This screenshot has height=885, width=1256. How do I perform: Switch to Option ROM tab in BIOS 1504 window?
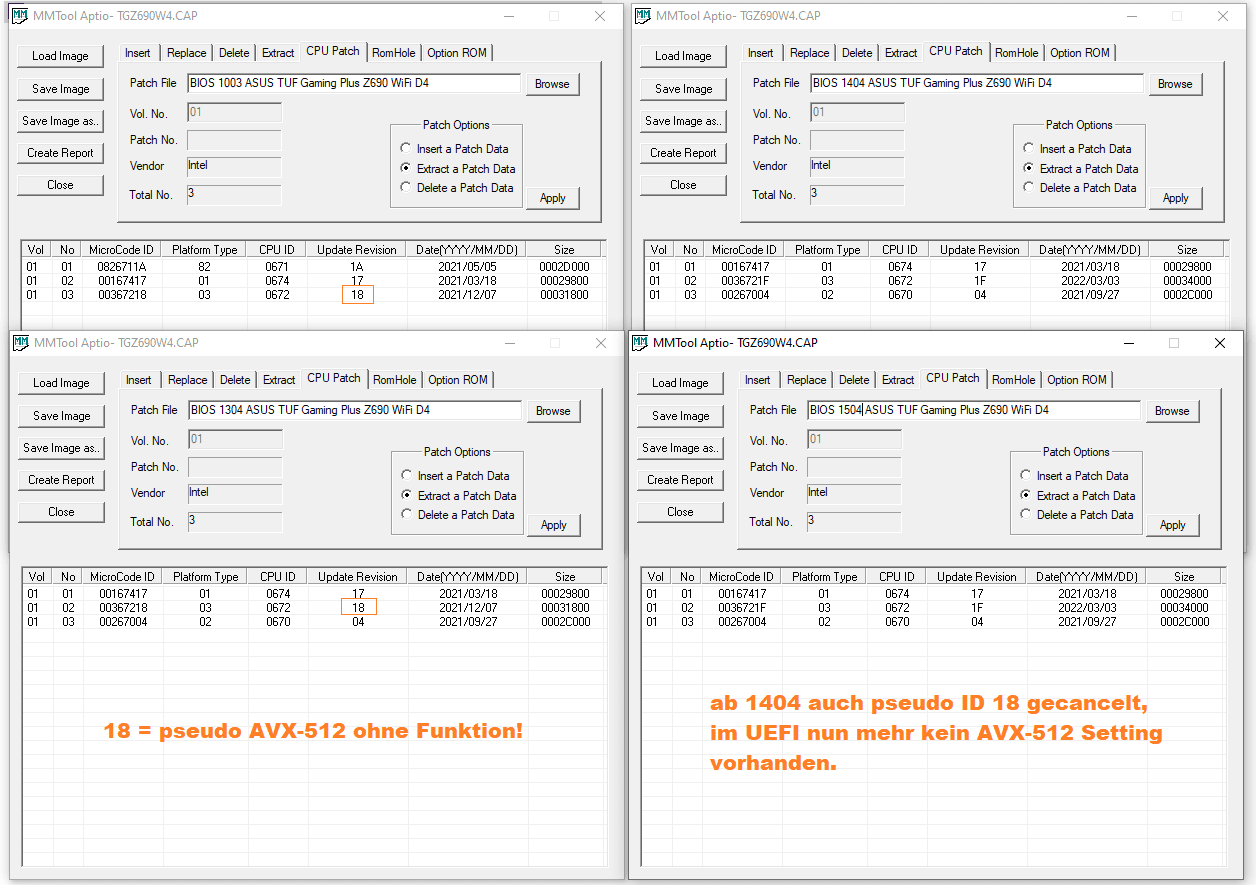[x=1077, y=380]
